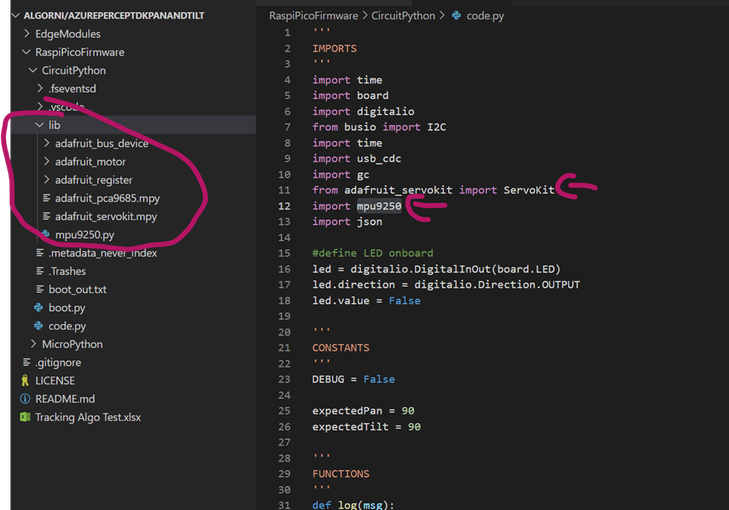
Task: Click code.py in the breadcrumb
Action: pos(485,16)
